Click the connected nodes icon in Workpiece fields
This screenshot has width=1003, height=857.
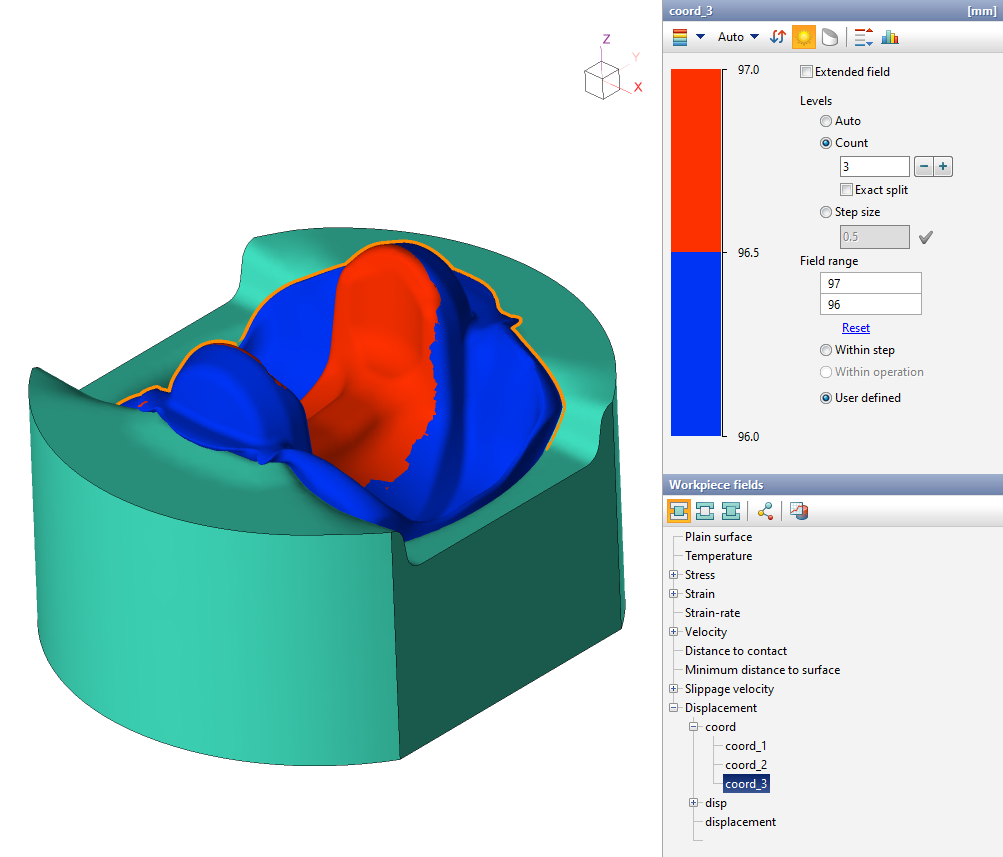pos(765,511)
